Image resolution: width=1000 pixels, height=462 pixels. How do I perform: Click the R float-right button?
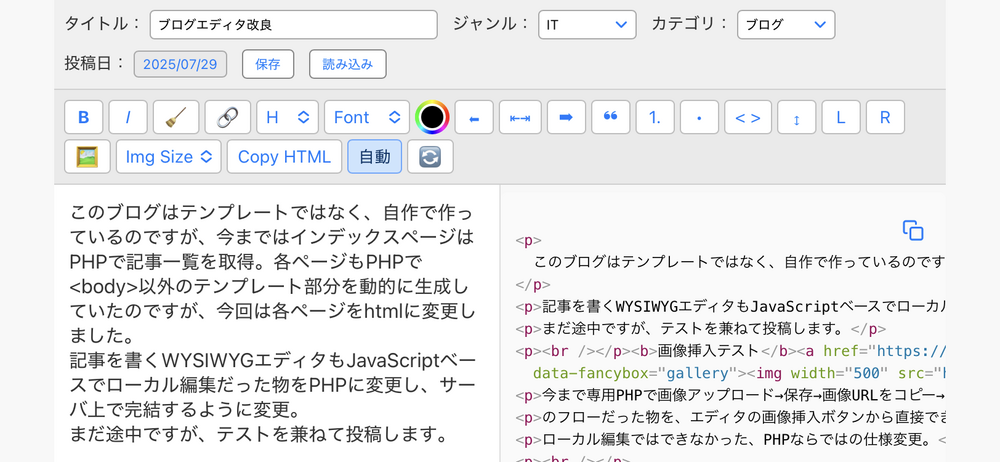(885, 117)
